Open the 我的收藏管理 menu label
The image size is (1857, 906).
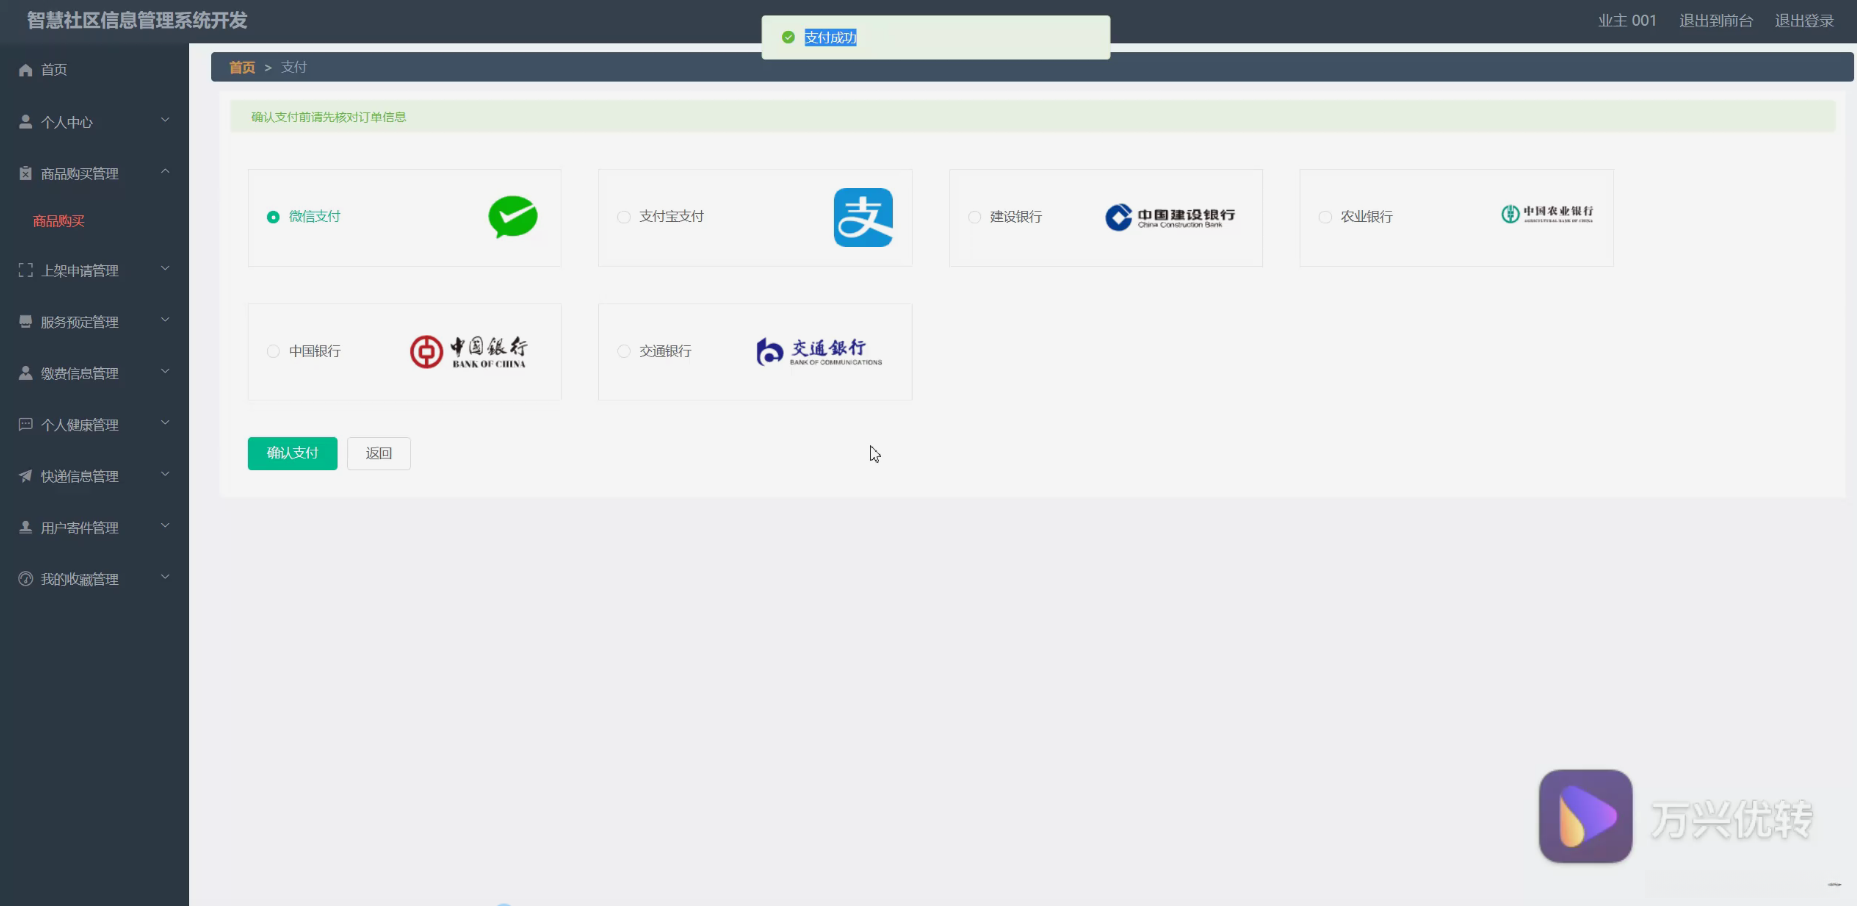[x=80, y=579]
